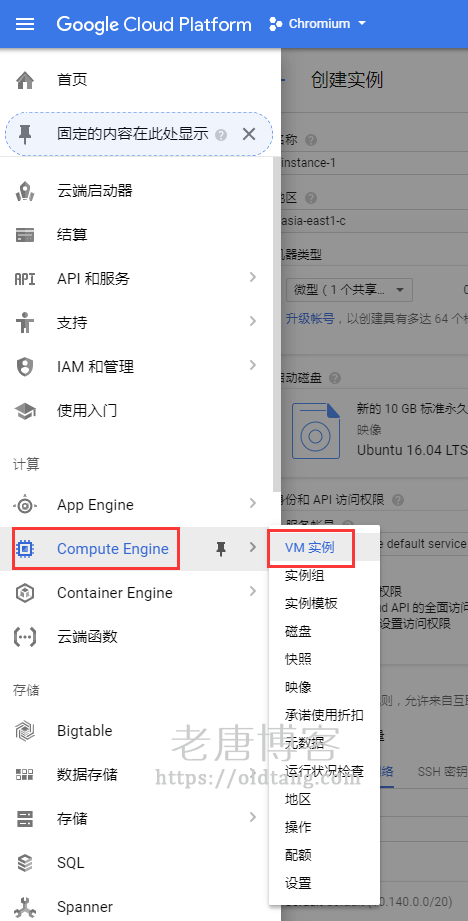Expand the API 和服务 submenu chevron
The image size is (468, 921).
click(x=253, y=277)
